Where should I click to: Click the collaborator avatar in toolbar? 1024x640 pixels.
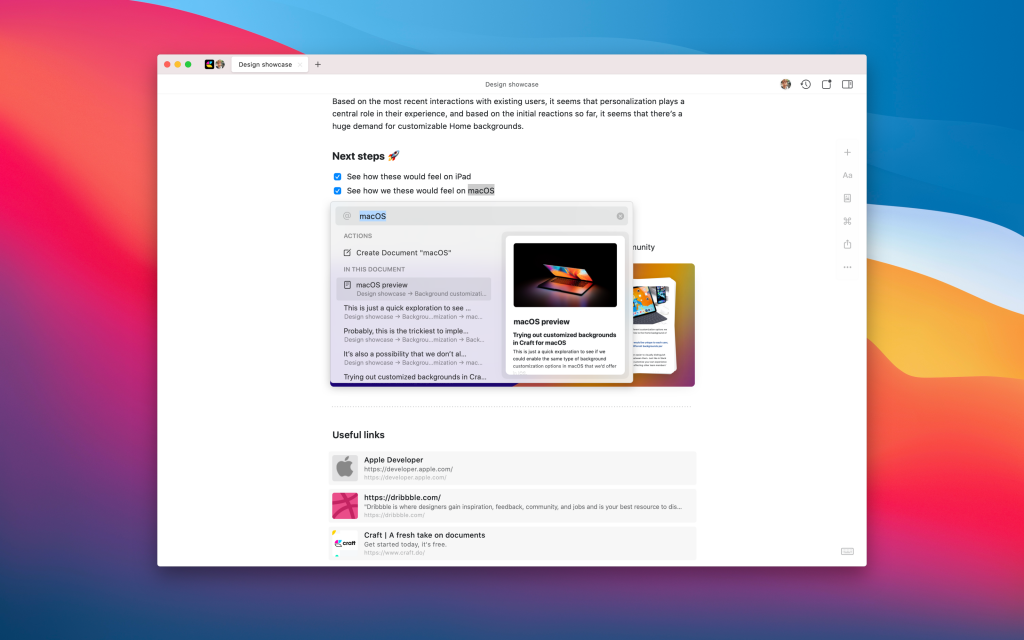(x=786, y=84)
